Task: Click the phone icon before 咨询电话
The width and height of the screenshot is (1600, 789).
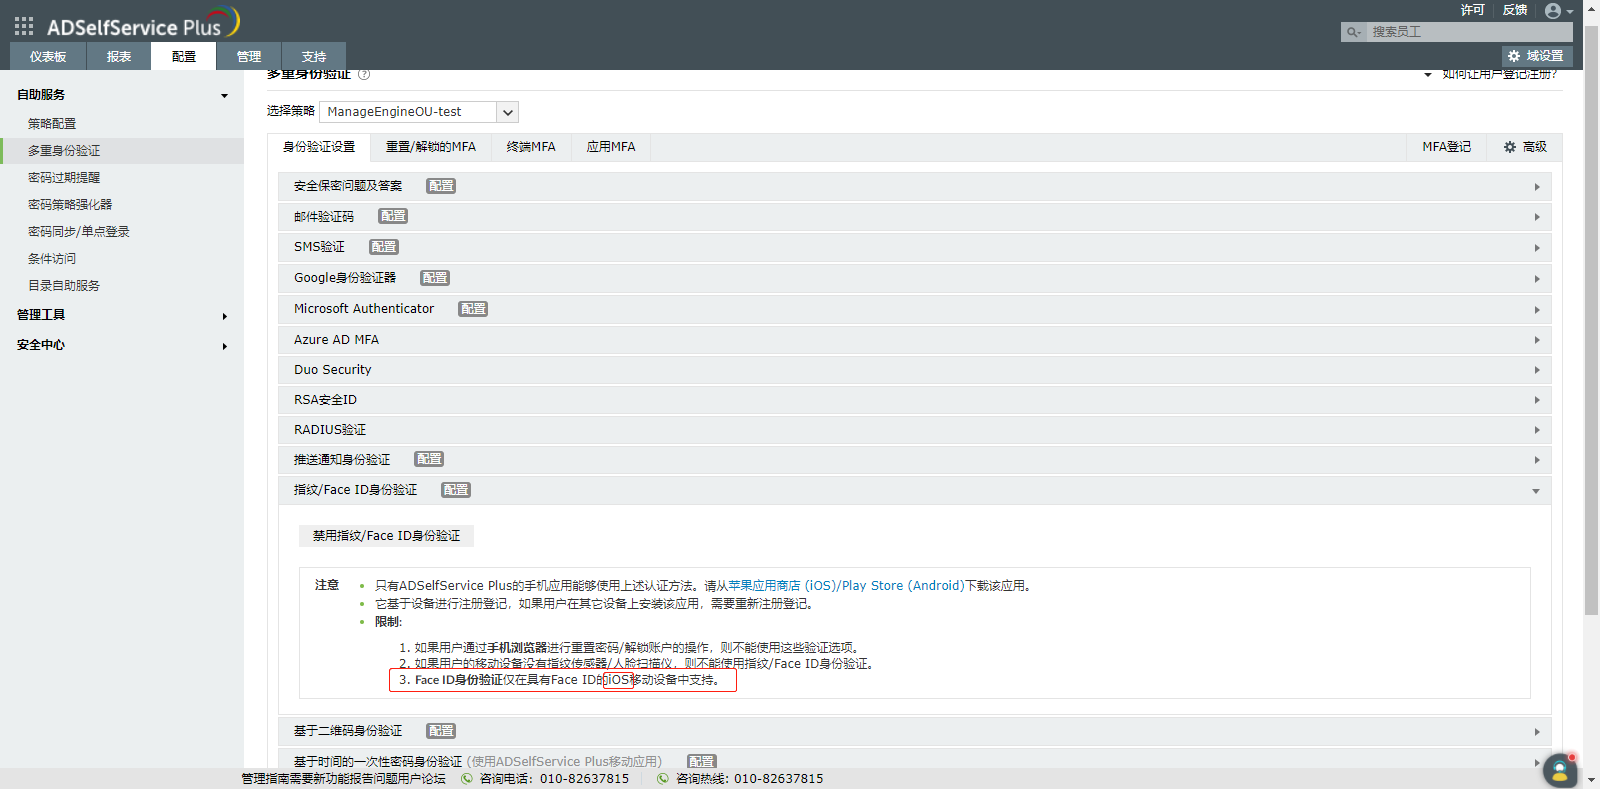Action: tap(467, 778)
